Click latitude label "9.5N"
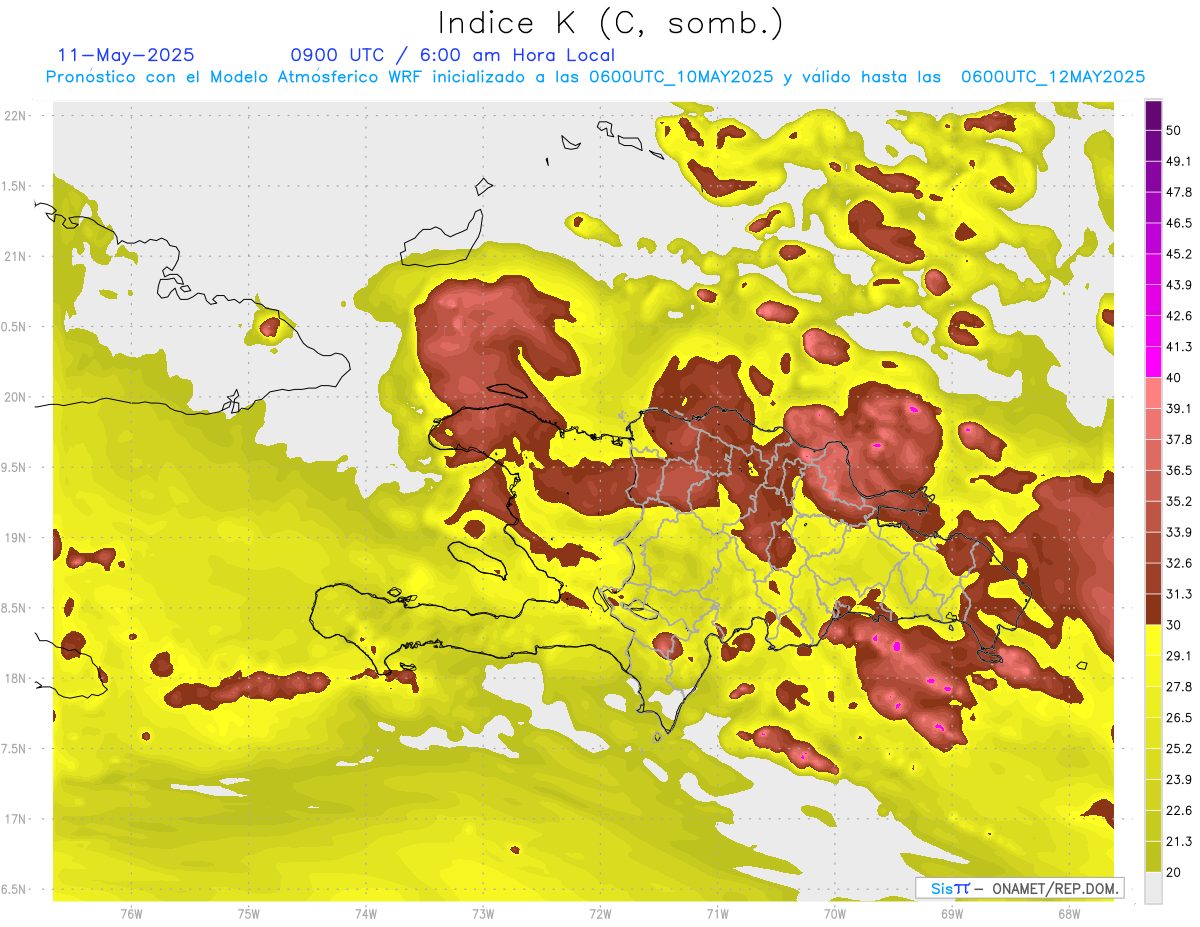The height and width of the screenshot is (927, 1200). [15, 468]
